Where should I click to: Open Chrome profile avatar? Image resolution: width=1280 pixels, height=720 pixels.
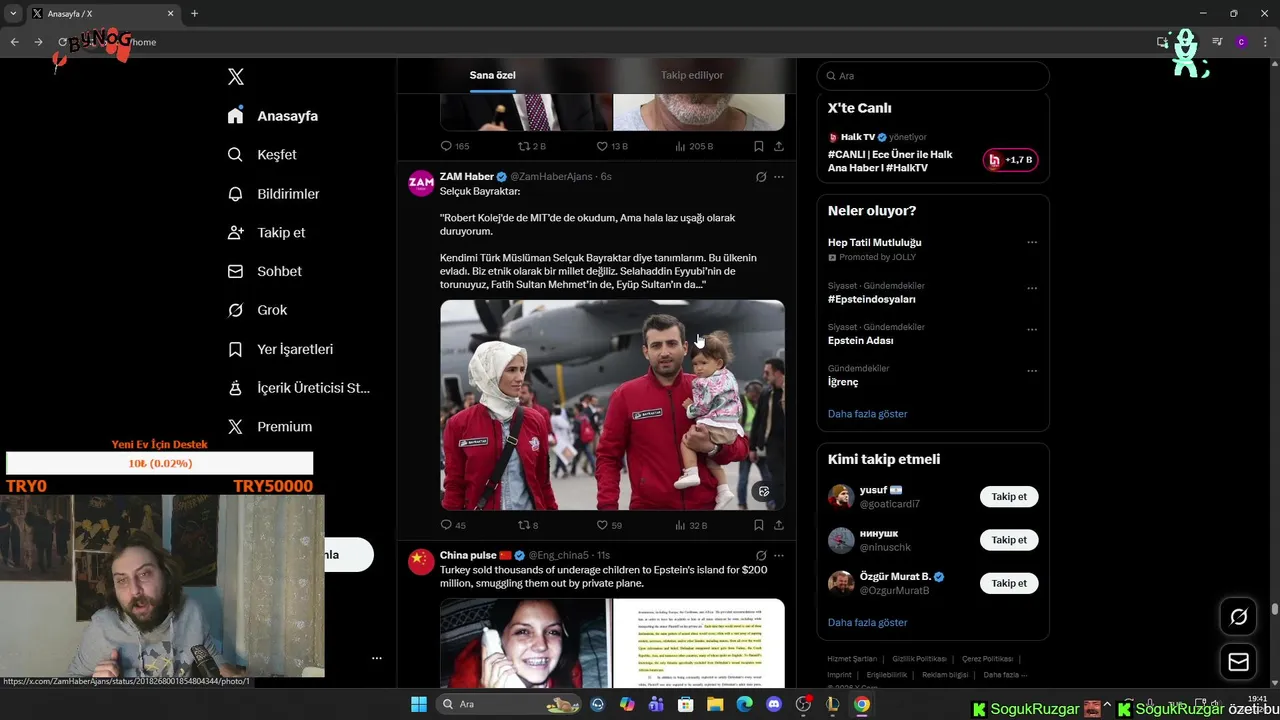coord(1241,42)
